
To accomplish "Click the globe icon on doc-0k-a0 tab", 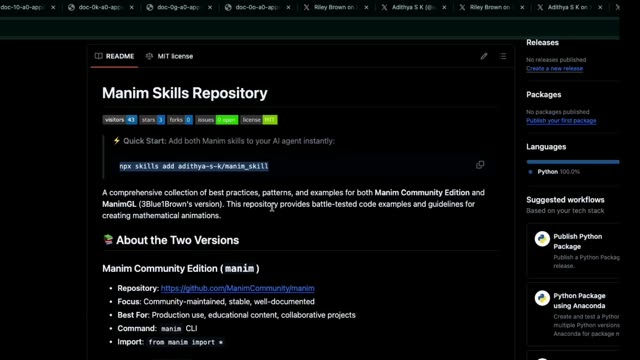I will (71, 7).
